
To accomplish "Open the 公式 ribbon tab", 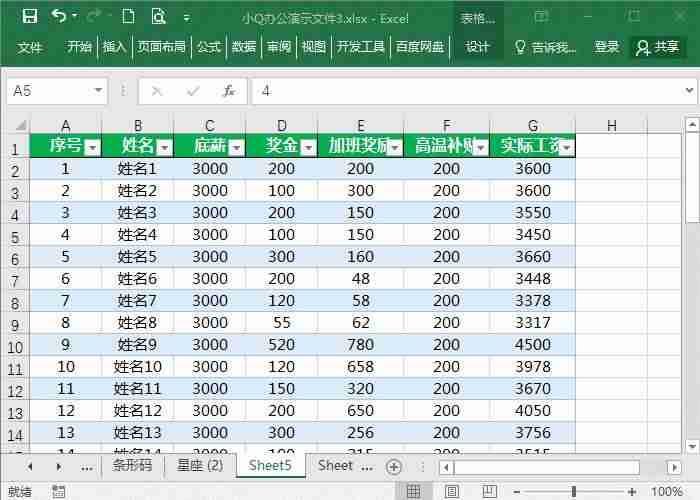I will (x=209, y=47).
